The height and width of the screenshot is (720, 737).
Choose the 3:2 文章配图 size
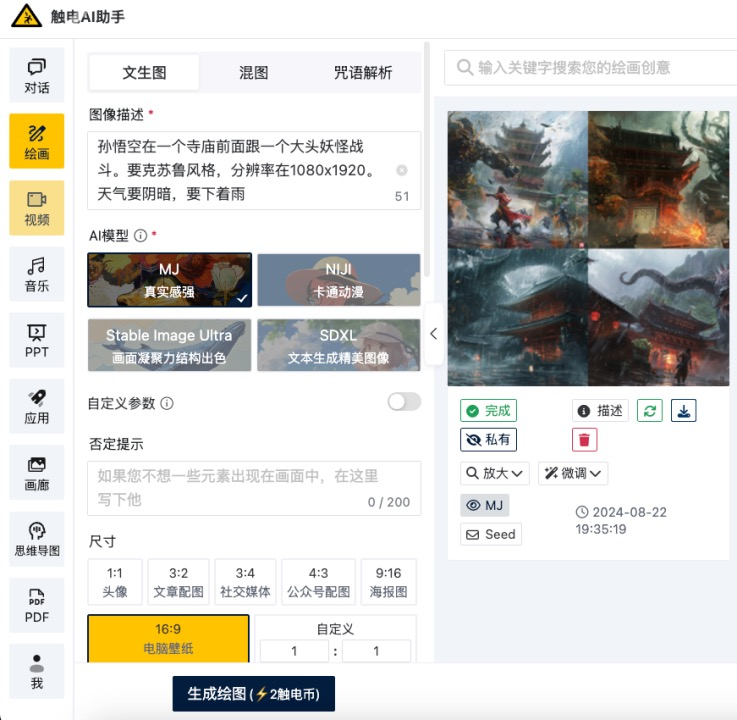coord(179,582)
